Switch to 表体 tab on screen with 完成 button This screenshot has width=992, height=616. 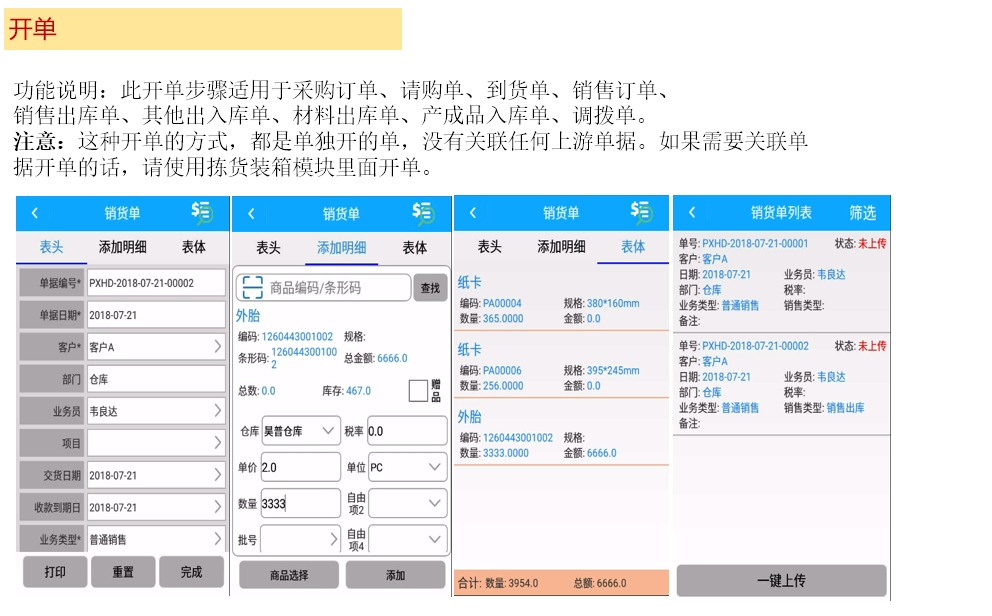(x=193, y=247)
